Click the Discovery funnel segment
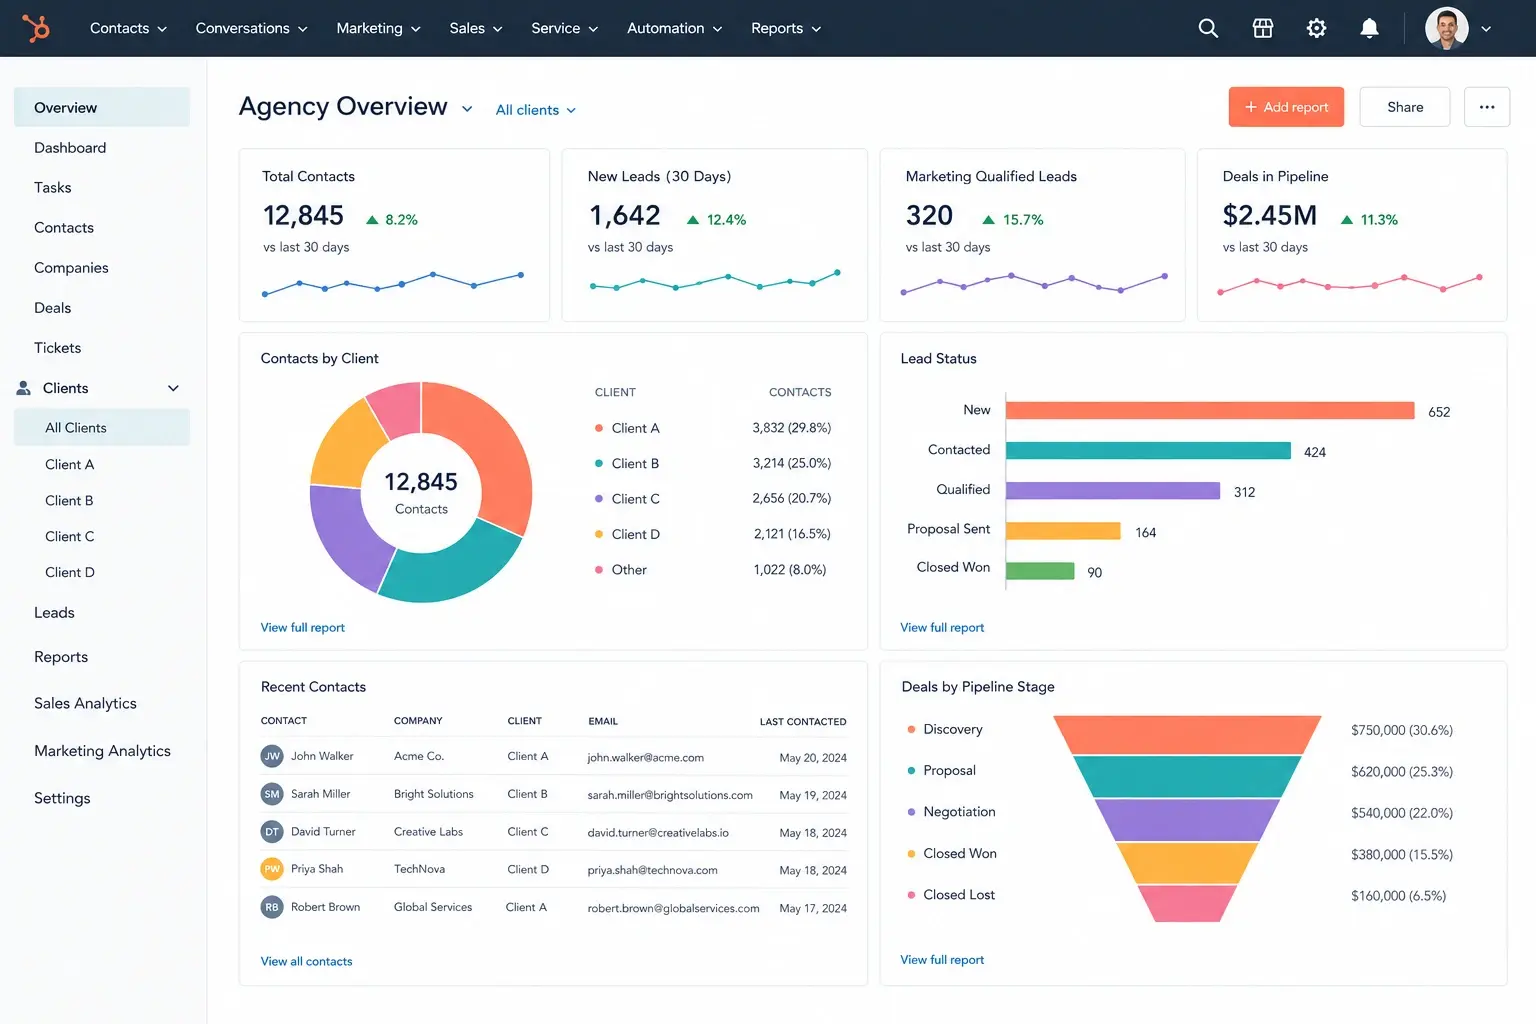The image size is (1536, 1024). (1187, 735)
